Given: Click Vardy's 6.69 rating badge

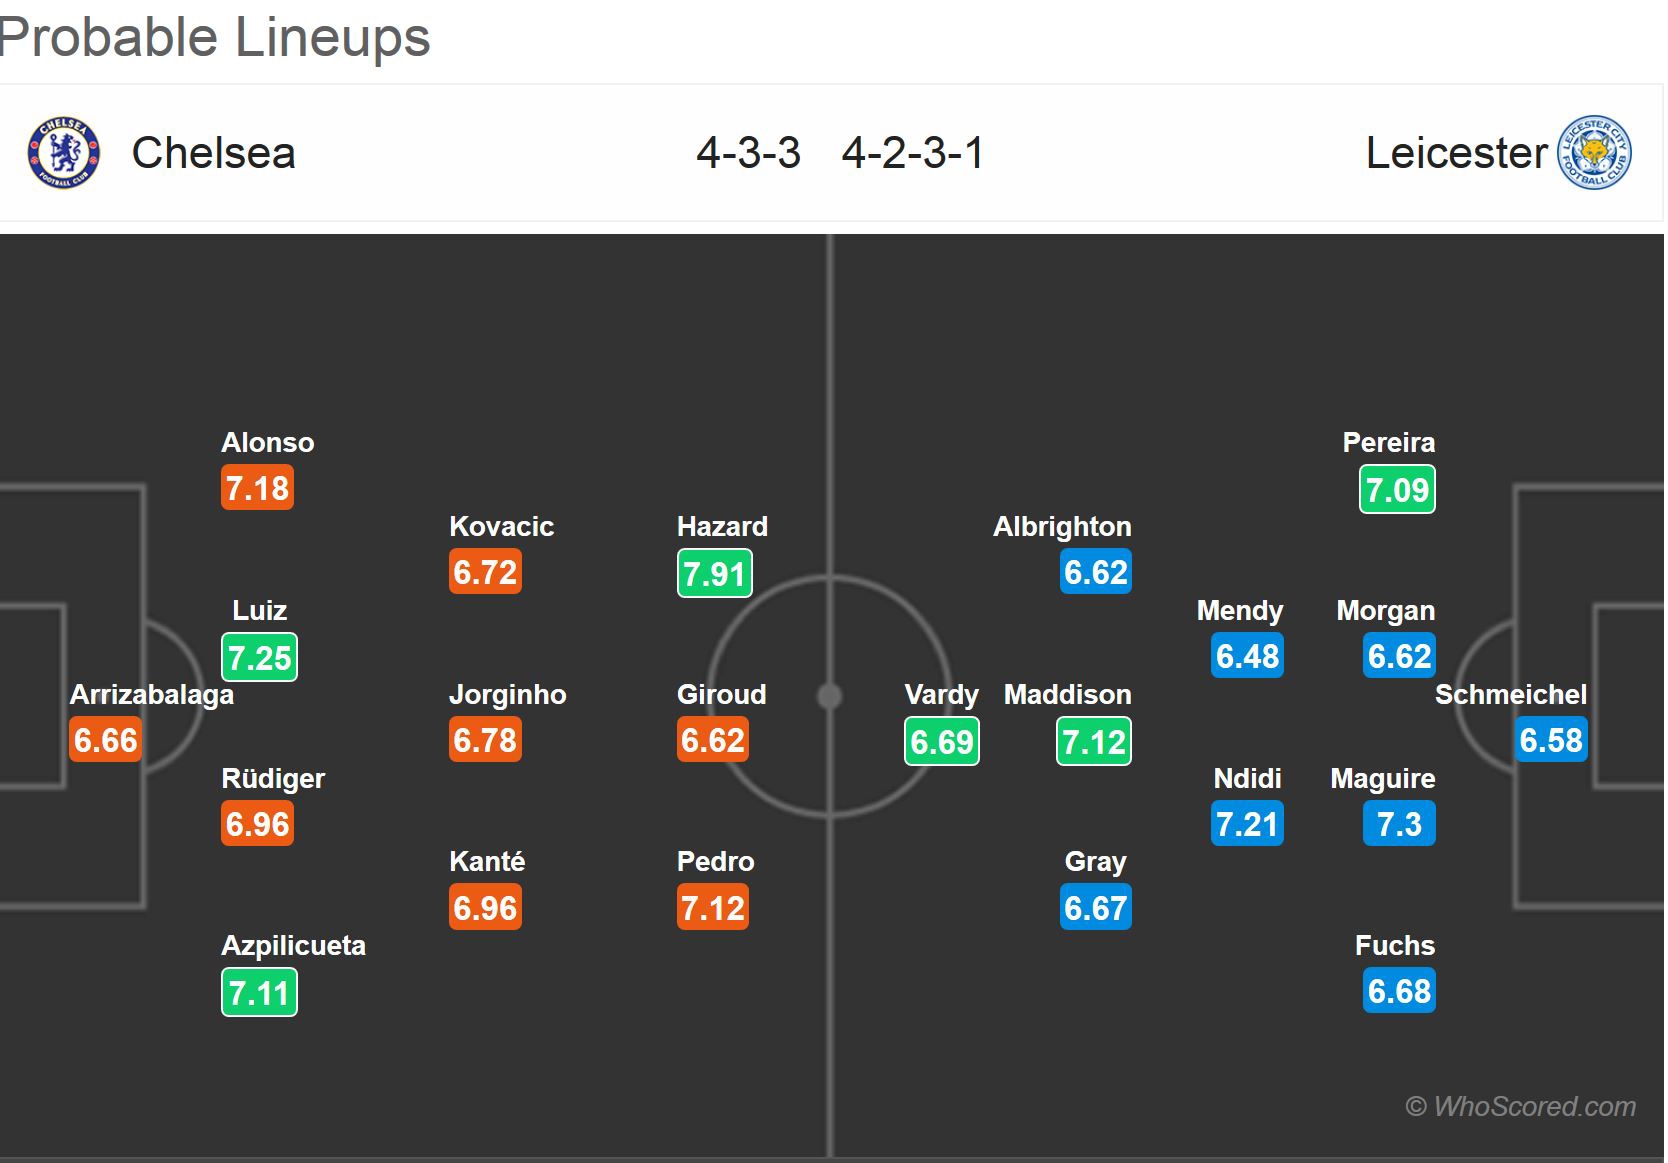Looking at the screenshot, I should pos(941,742).
